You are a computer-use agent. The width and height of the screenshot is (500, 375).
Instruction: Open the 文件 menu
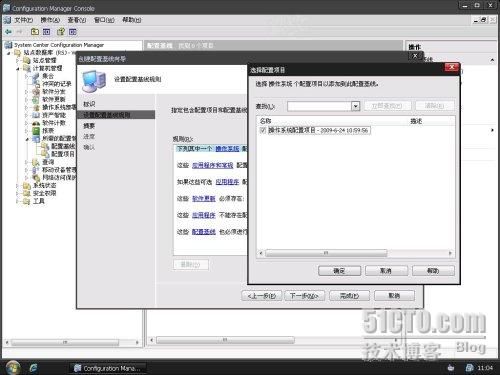(23, 20)
